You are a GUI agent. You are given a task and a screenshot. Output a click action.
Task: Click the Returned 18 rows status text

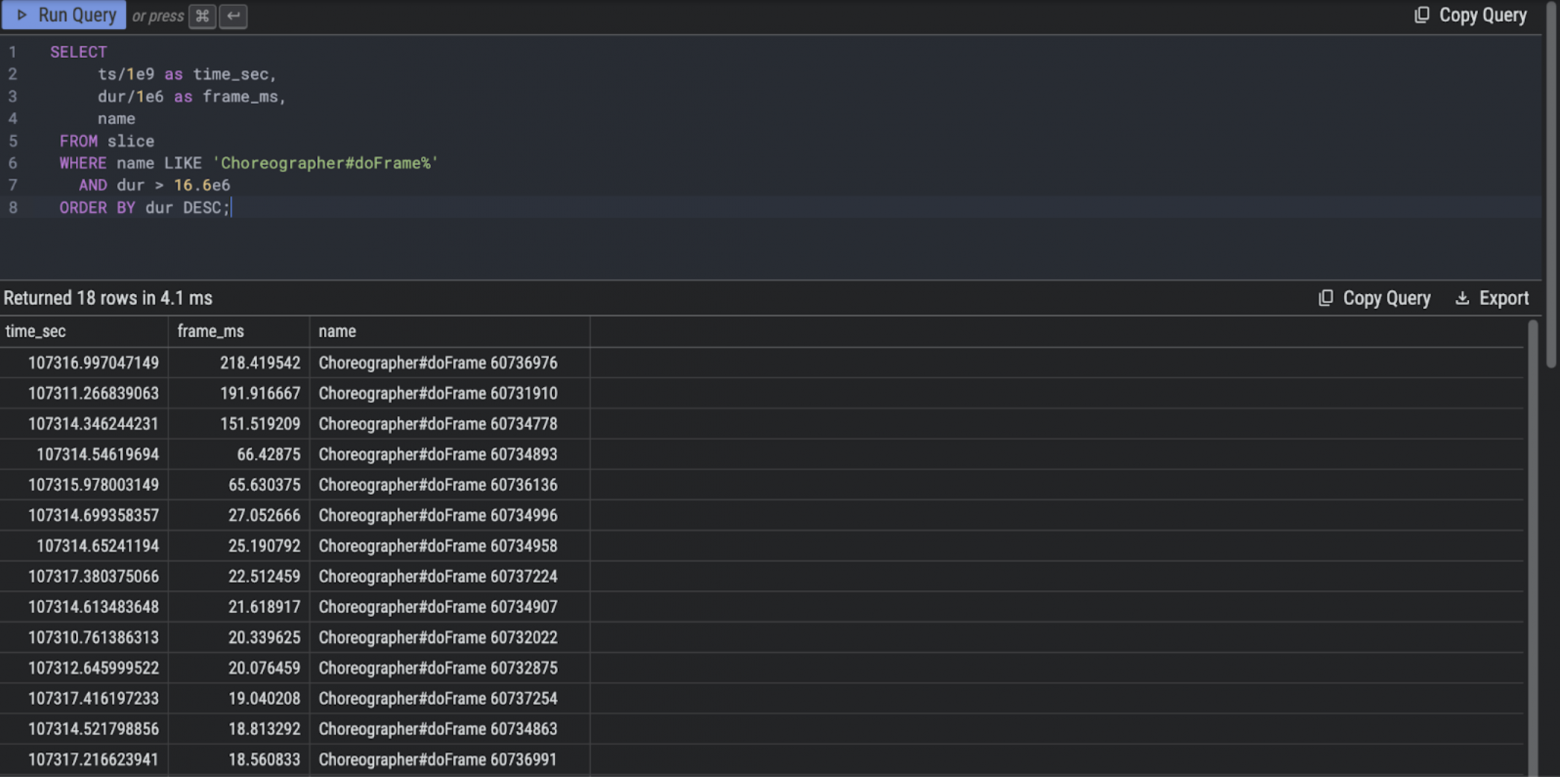pos(108,298)
